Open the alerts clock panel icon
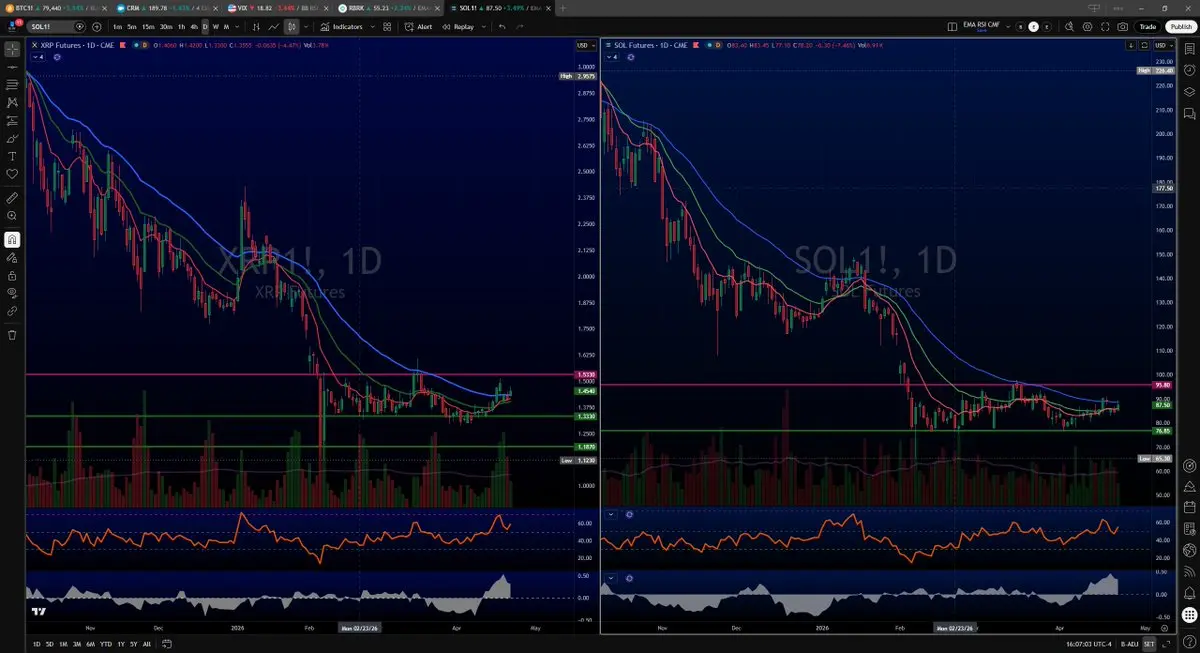The width and height of the screenshot is (1200, 653). click(1189, 70)
